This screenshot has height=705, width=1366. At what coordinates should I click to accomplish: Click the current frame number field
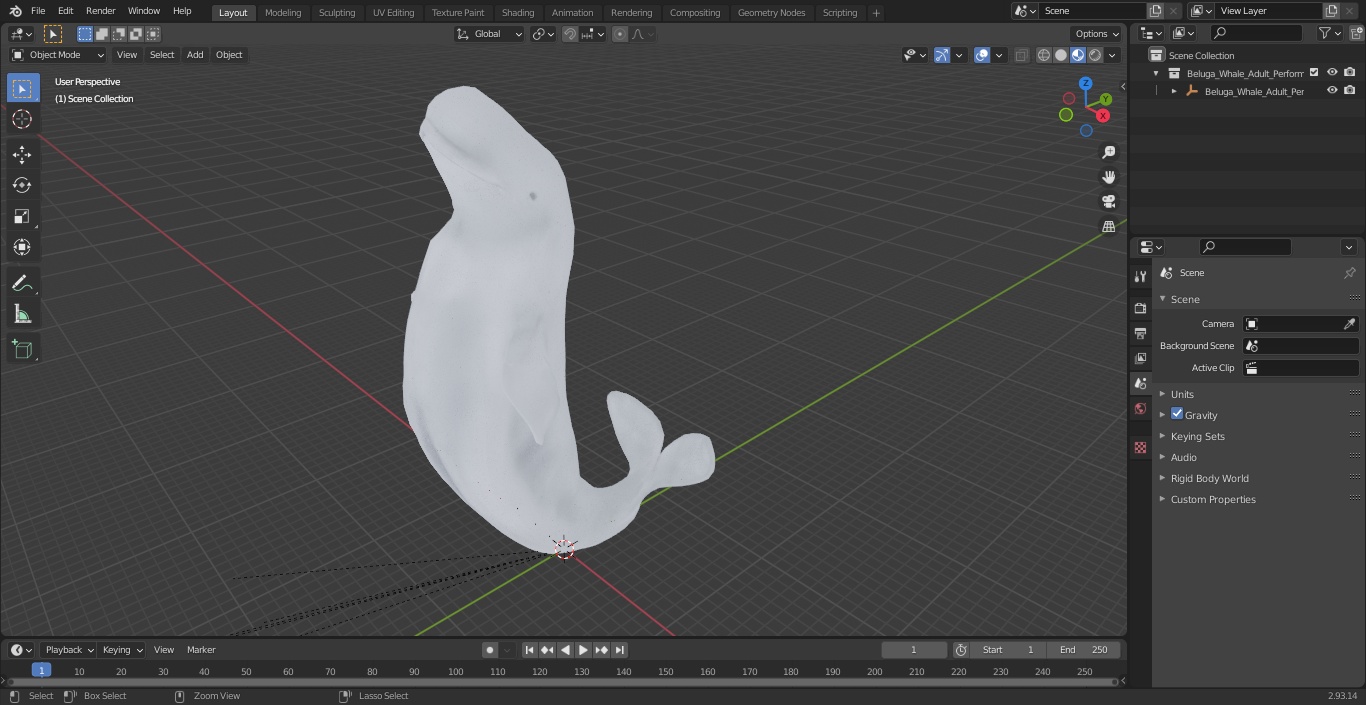pos(913,650)
